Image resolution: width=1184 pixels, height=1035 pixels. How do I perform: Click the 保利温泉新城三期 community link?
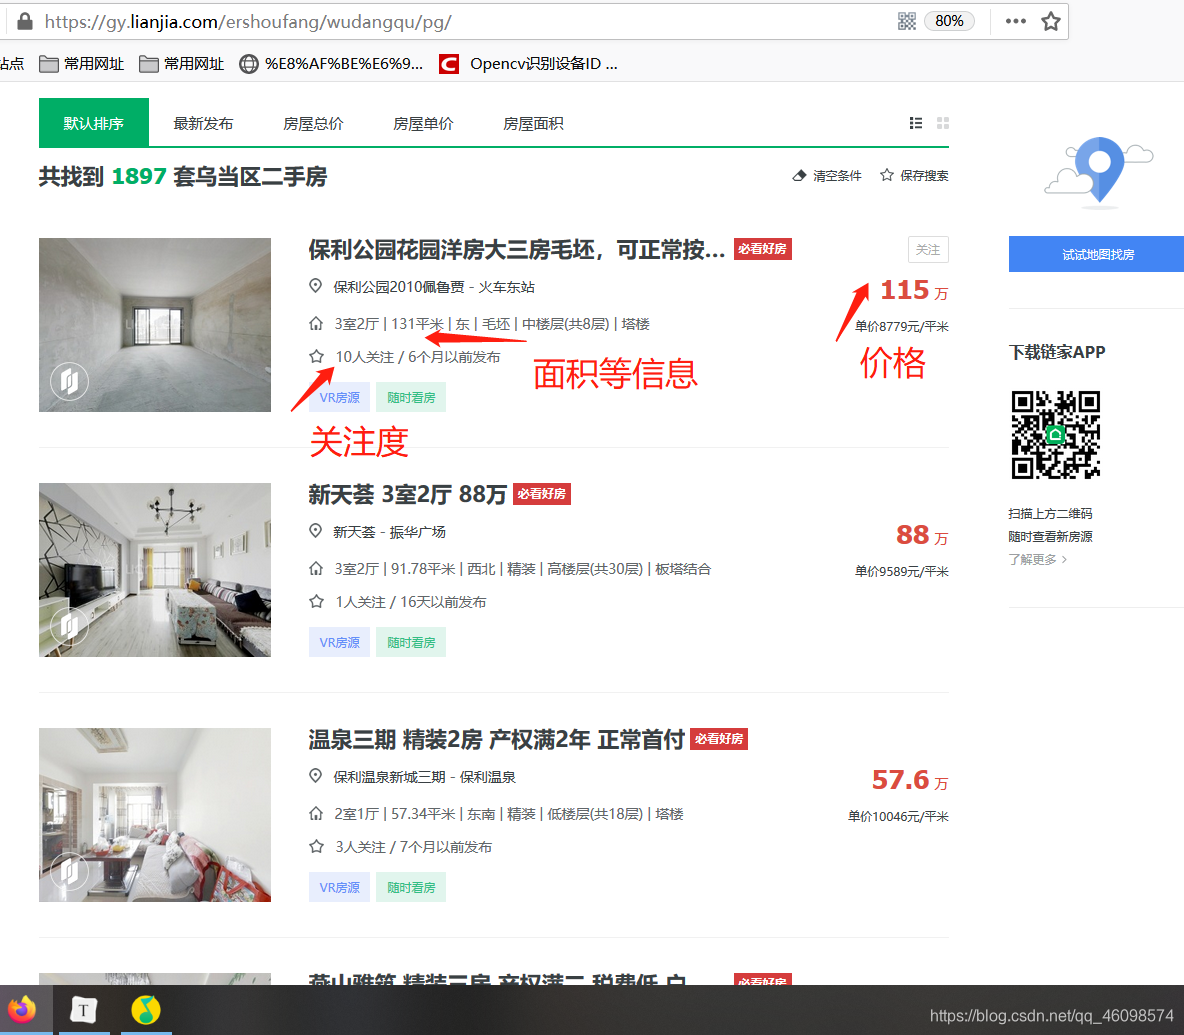tap(390, 778)
